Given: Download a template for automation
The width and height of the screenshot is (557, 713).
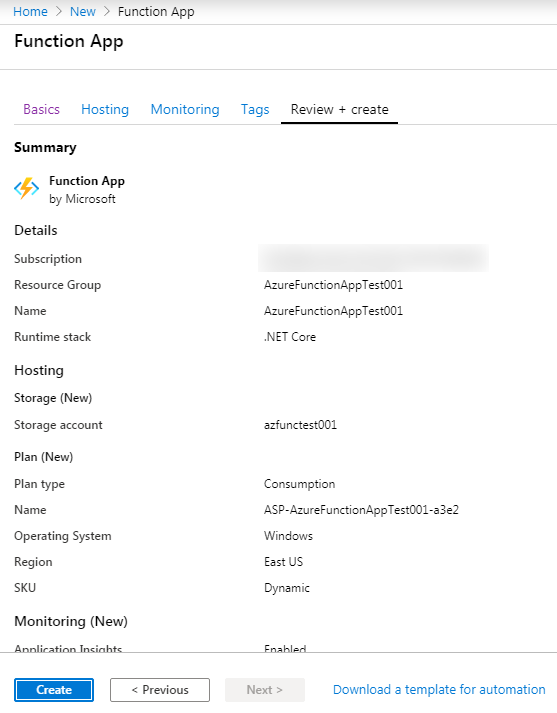Looking at the screenshot, I should point(439,690).
